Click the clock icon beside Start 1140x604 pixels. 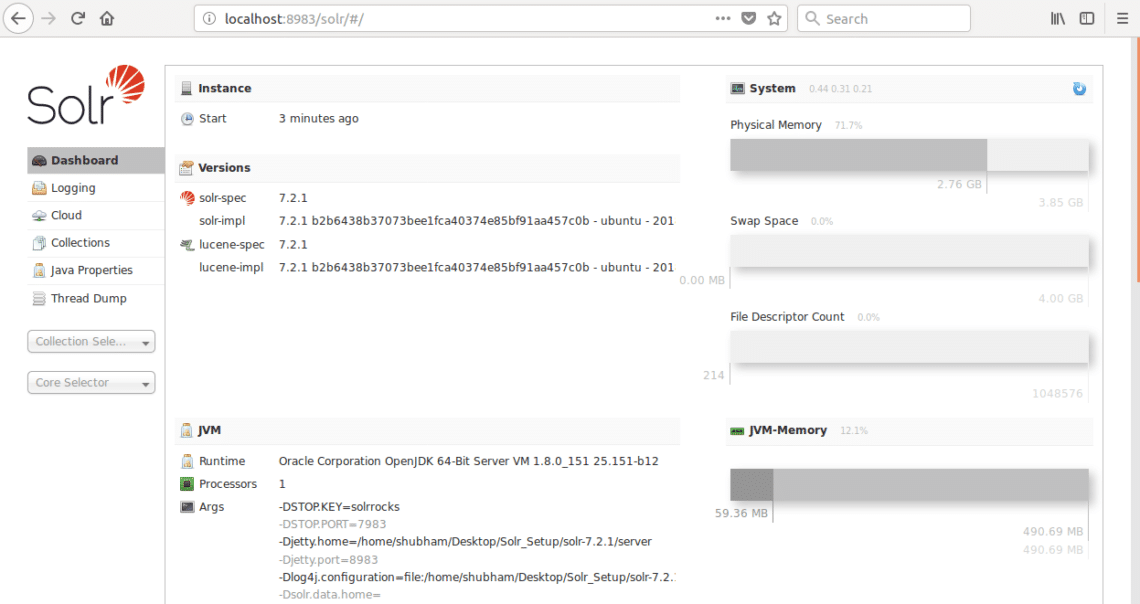(187, 118)
